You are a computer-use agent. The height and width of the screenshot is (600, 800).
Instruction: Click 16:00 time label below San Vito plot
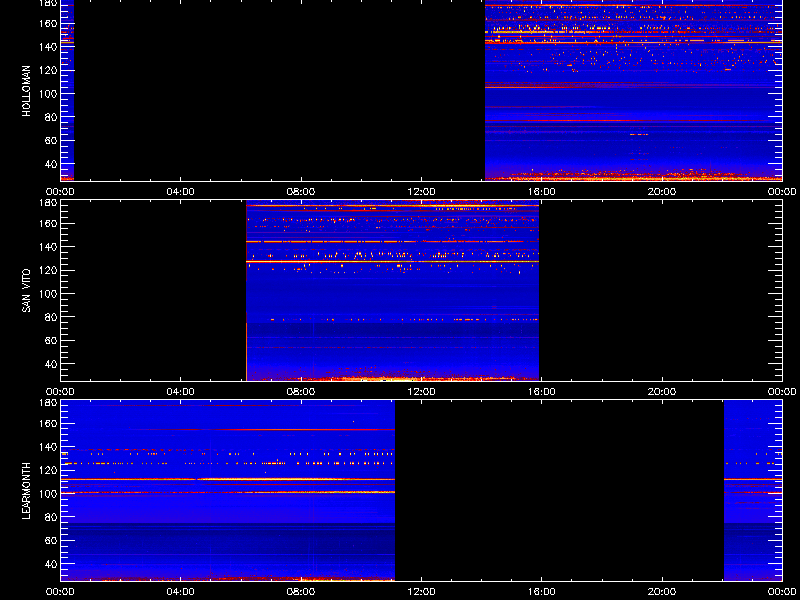541,392
